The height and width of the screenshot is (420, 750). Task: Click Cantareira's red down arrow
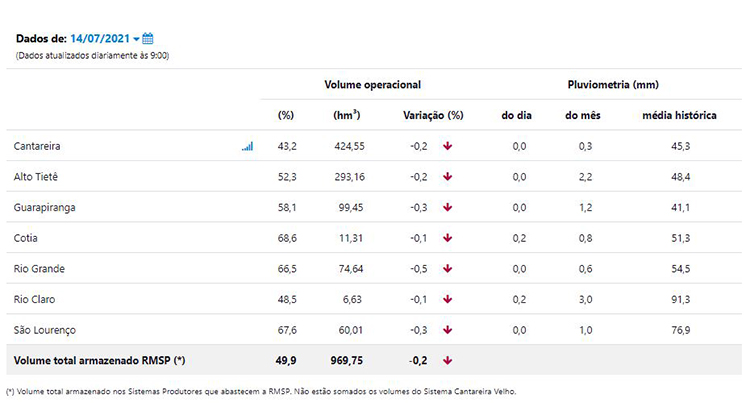pos(447,146)
